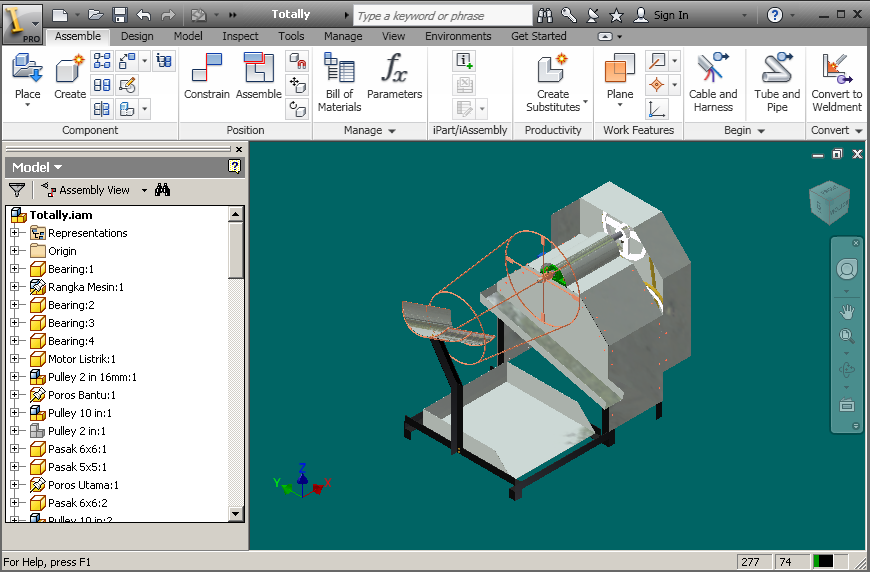Select Poros Bantu:1 in the tree
The width and height of the screenshot is (870, 572).
(82, 395)
